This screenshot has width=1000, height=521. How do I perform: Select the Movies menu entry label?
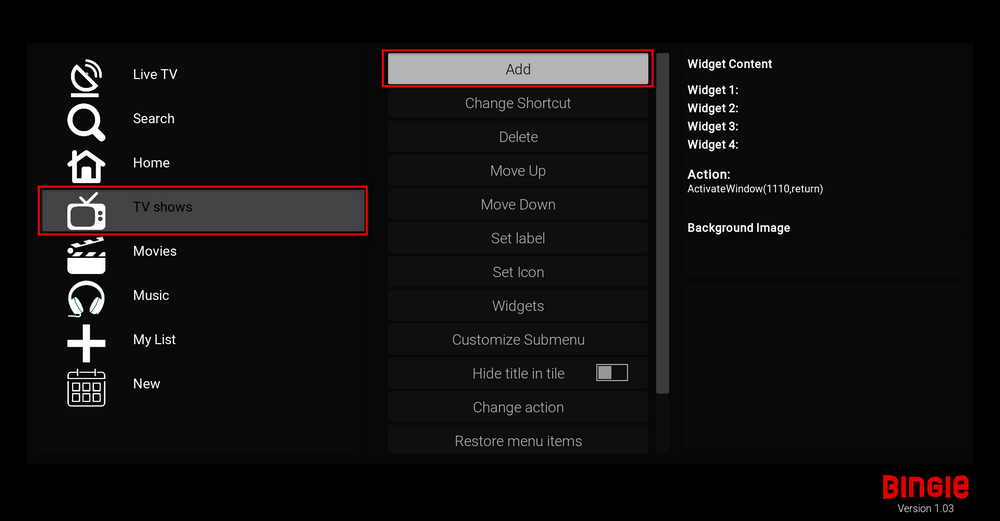click(155, 251)
